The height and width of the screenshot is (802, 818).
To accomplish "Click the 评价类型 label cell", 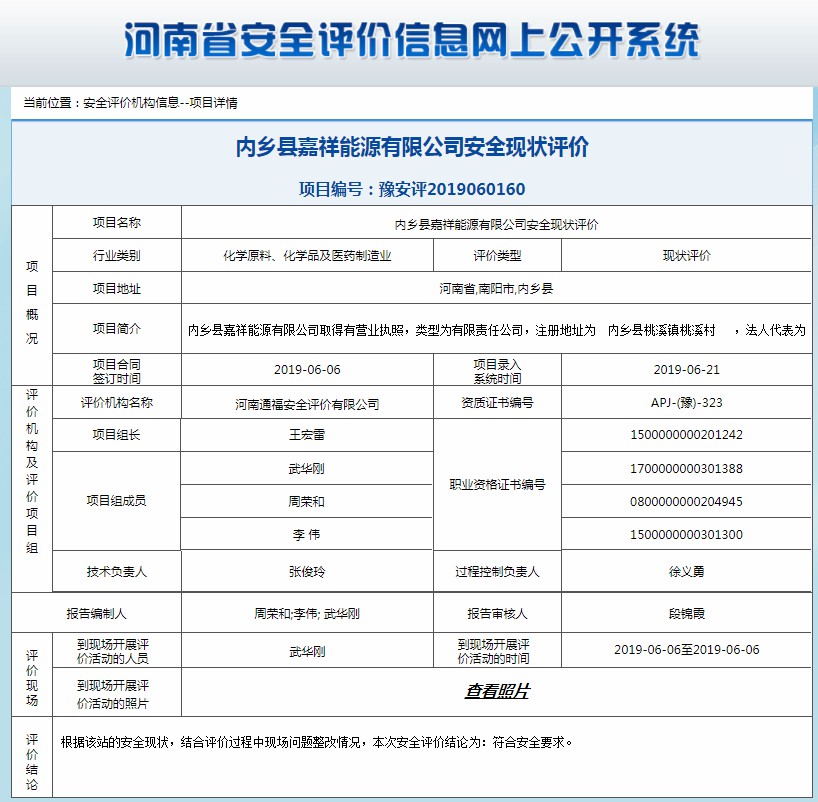I will (x=497, y=256).
